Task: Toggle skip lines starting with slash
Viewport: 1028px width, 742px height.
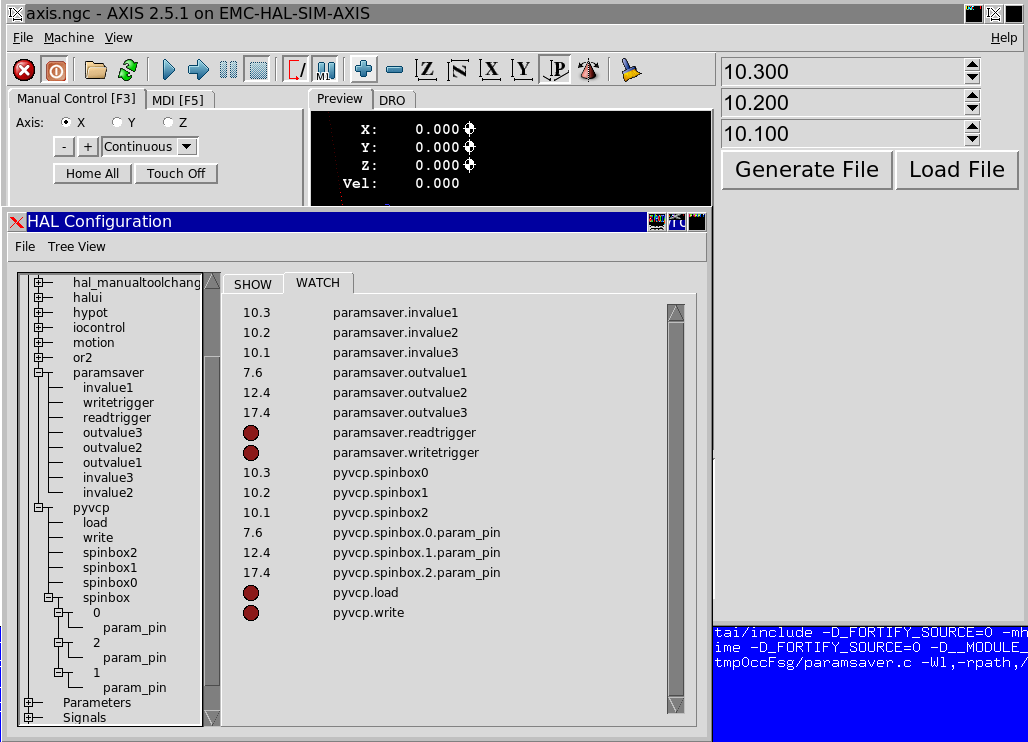Action: coord(296,70)
